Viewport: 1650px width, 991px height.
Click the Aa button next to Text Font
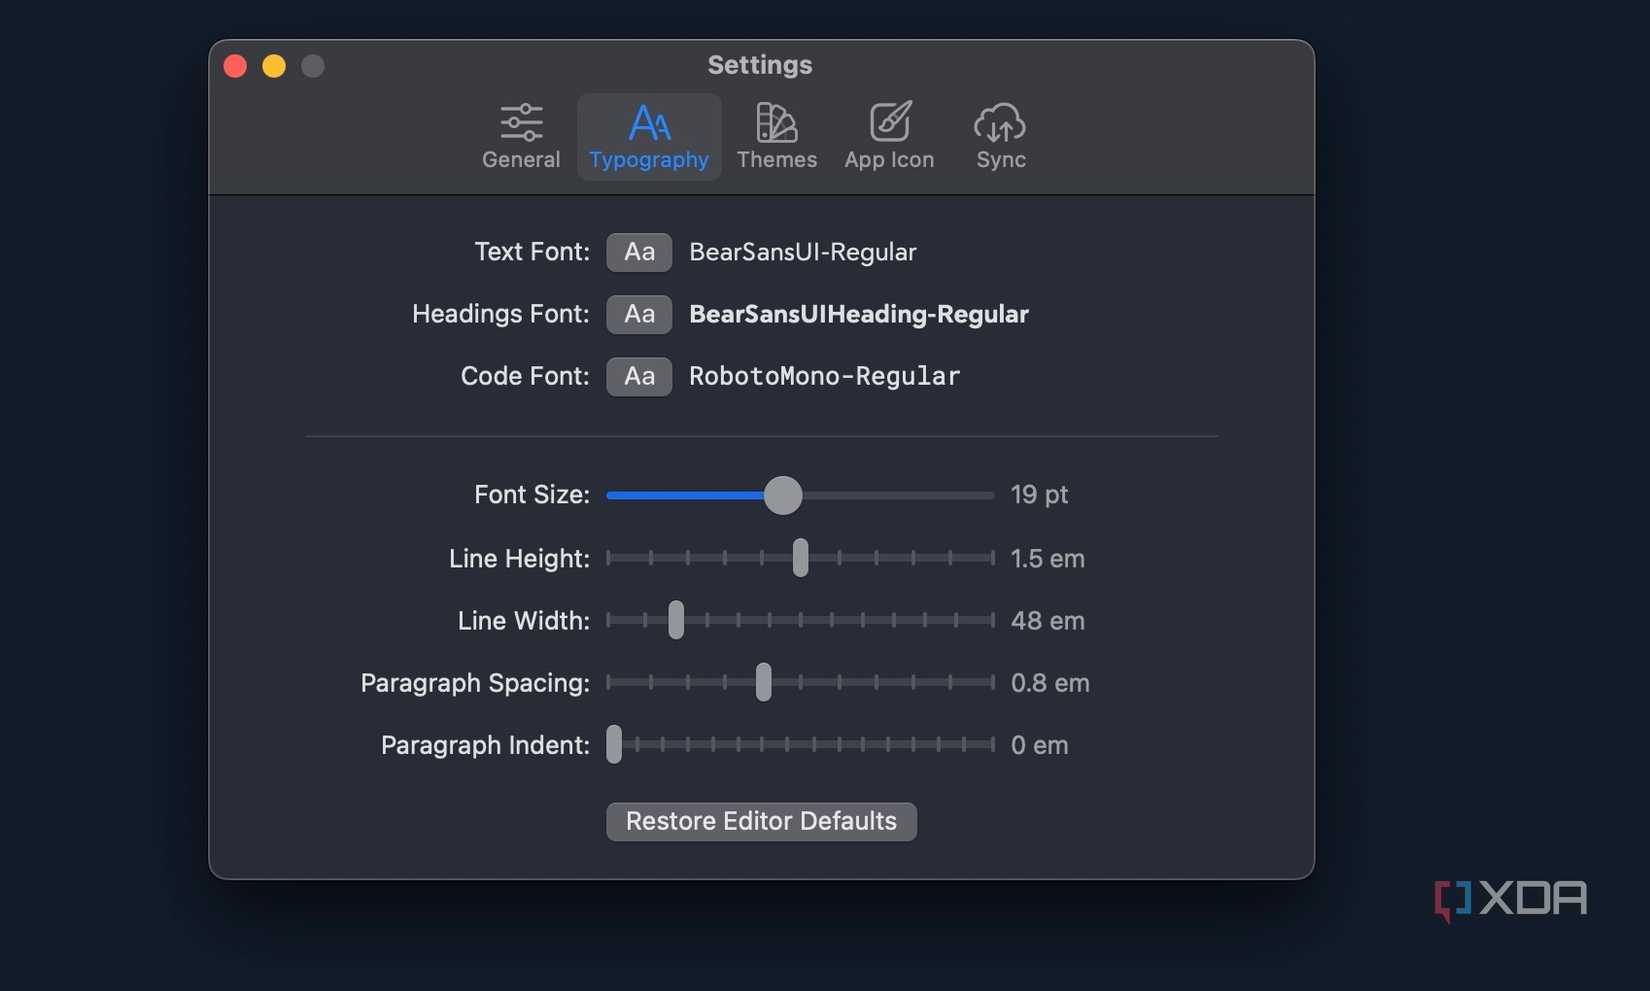coord(639,252)
